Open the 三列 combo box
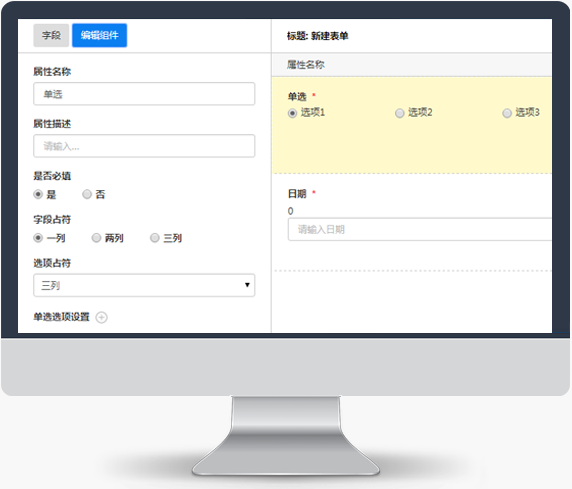572x489 pixels. [144, 285]
